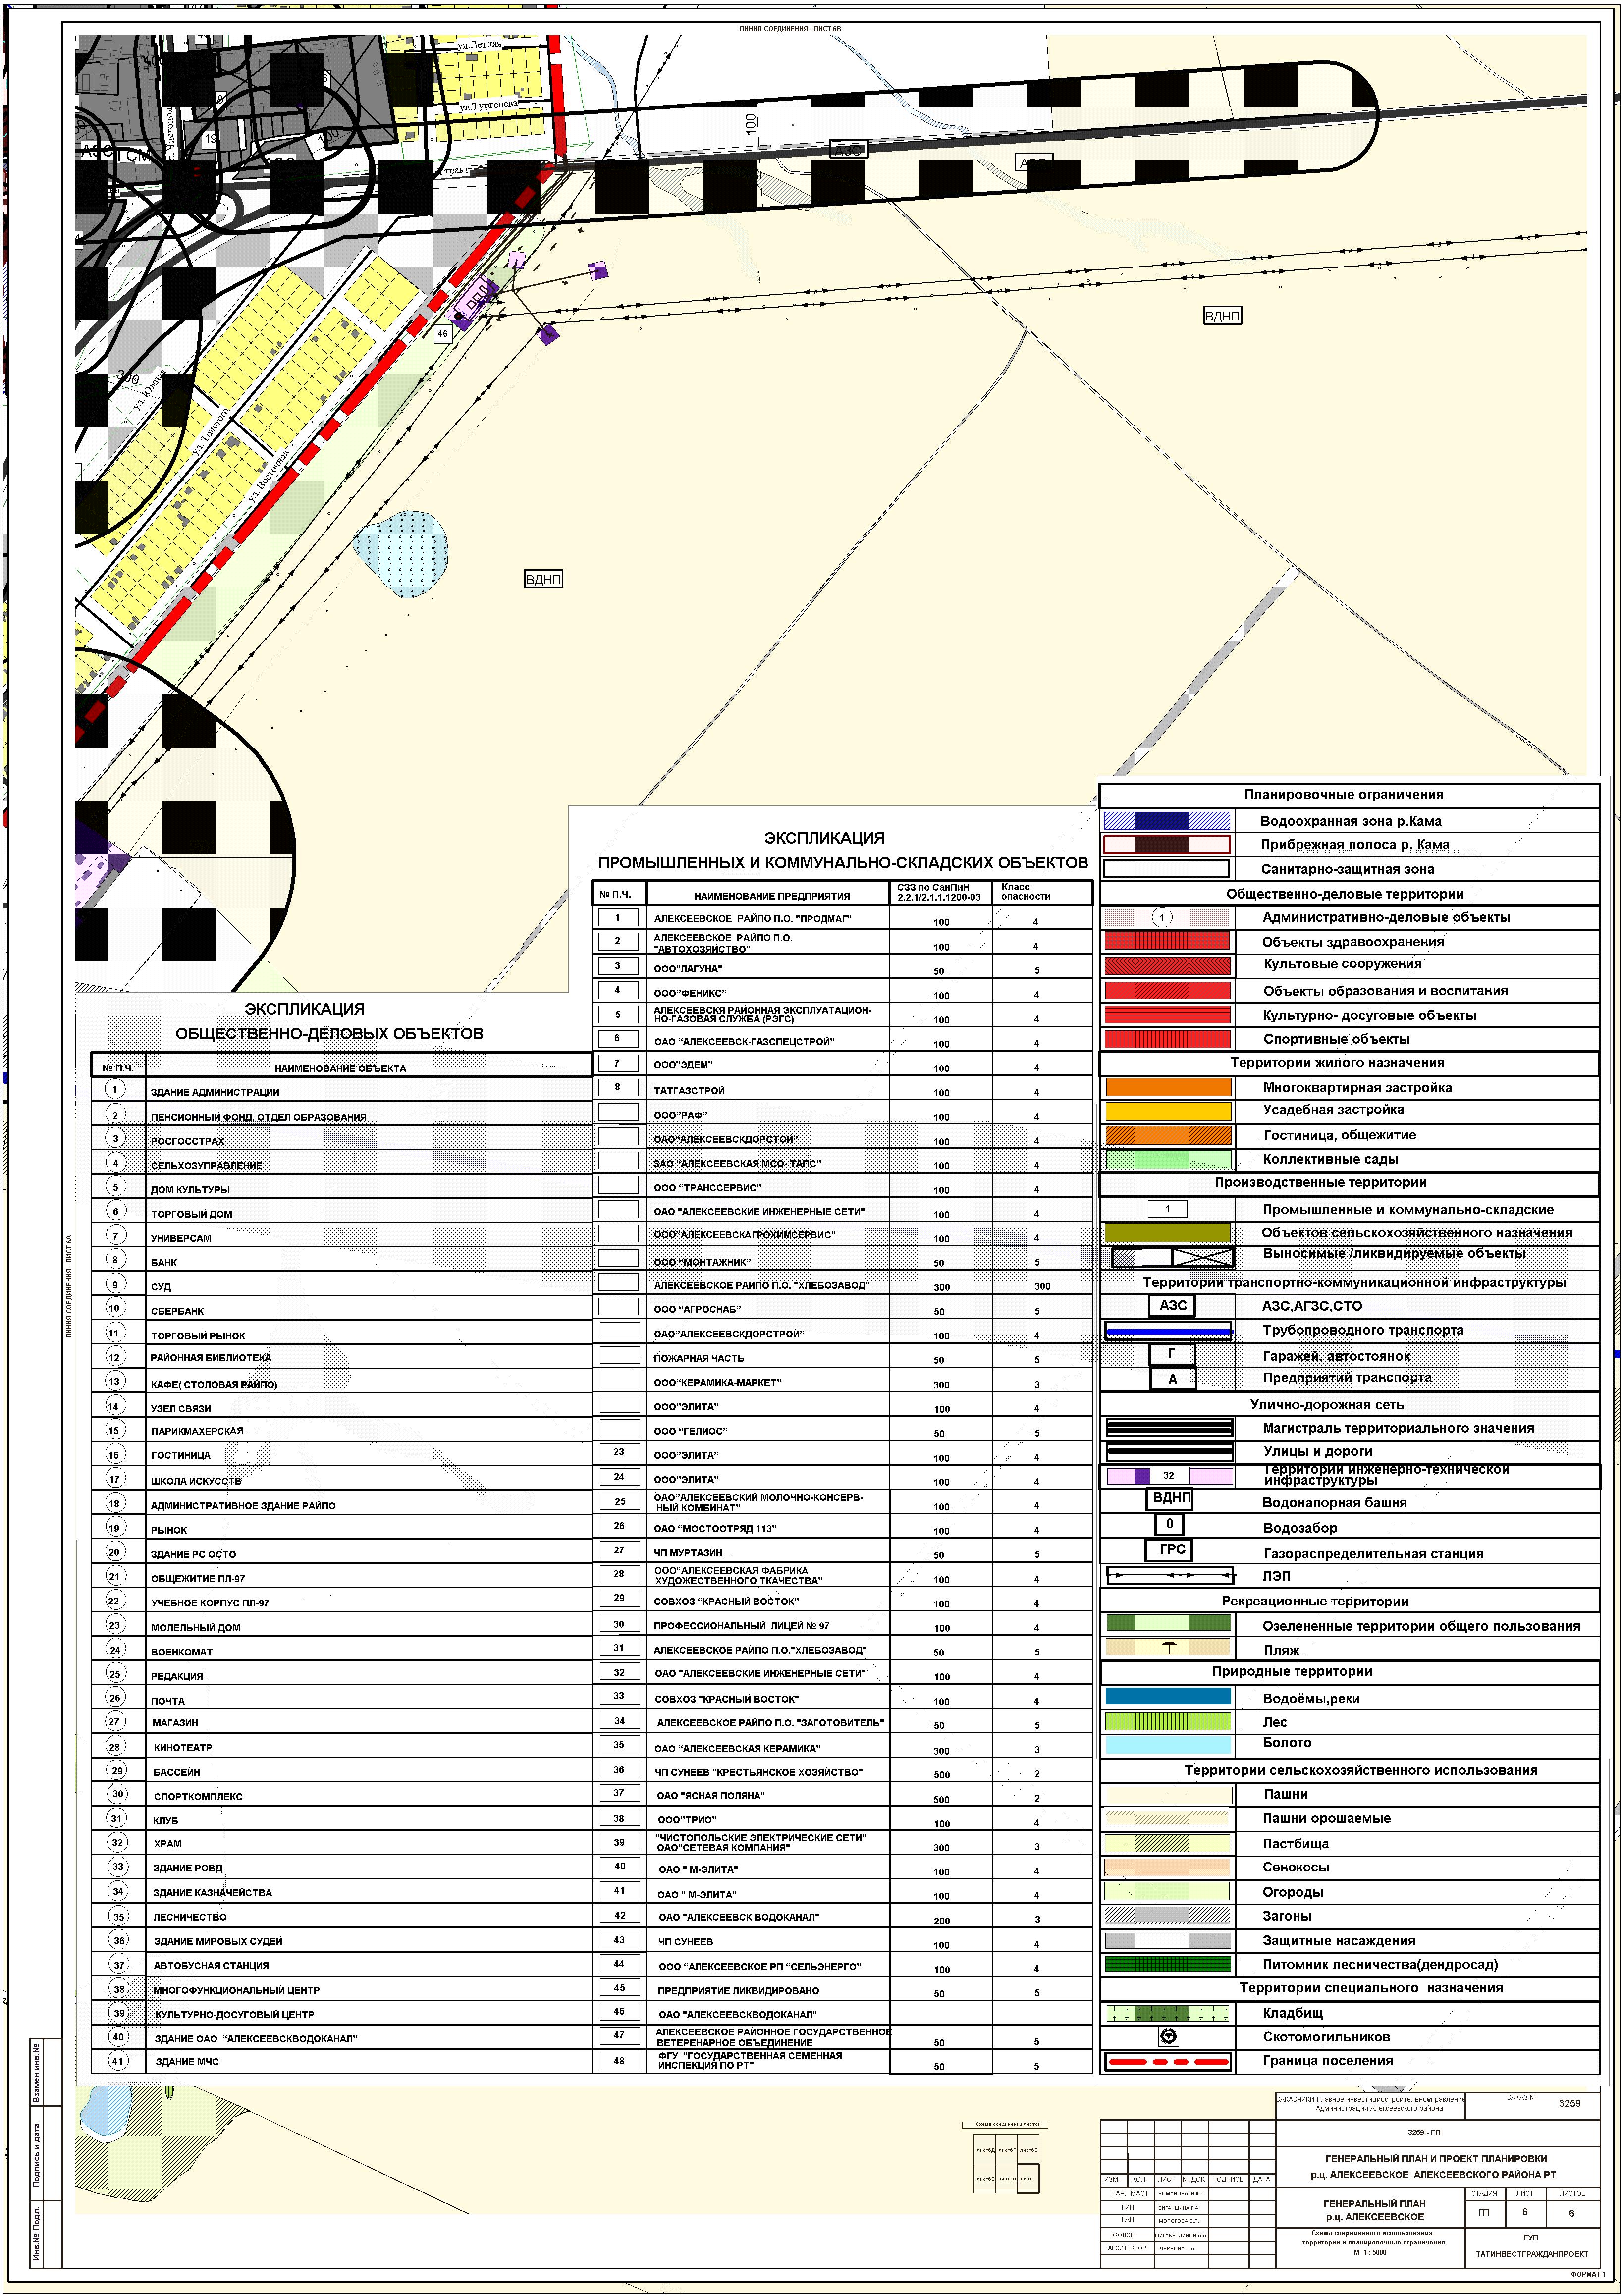Screen dimensions: 1622x2296
Task: Click circled number 41 beside ЗДАНИЕ МЧС
Action: (118, 2061)
